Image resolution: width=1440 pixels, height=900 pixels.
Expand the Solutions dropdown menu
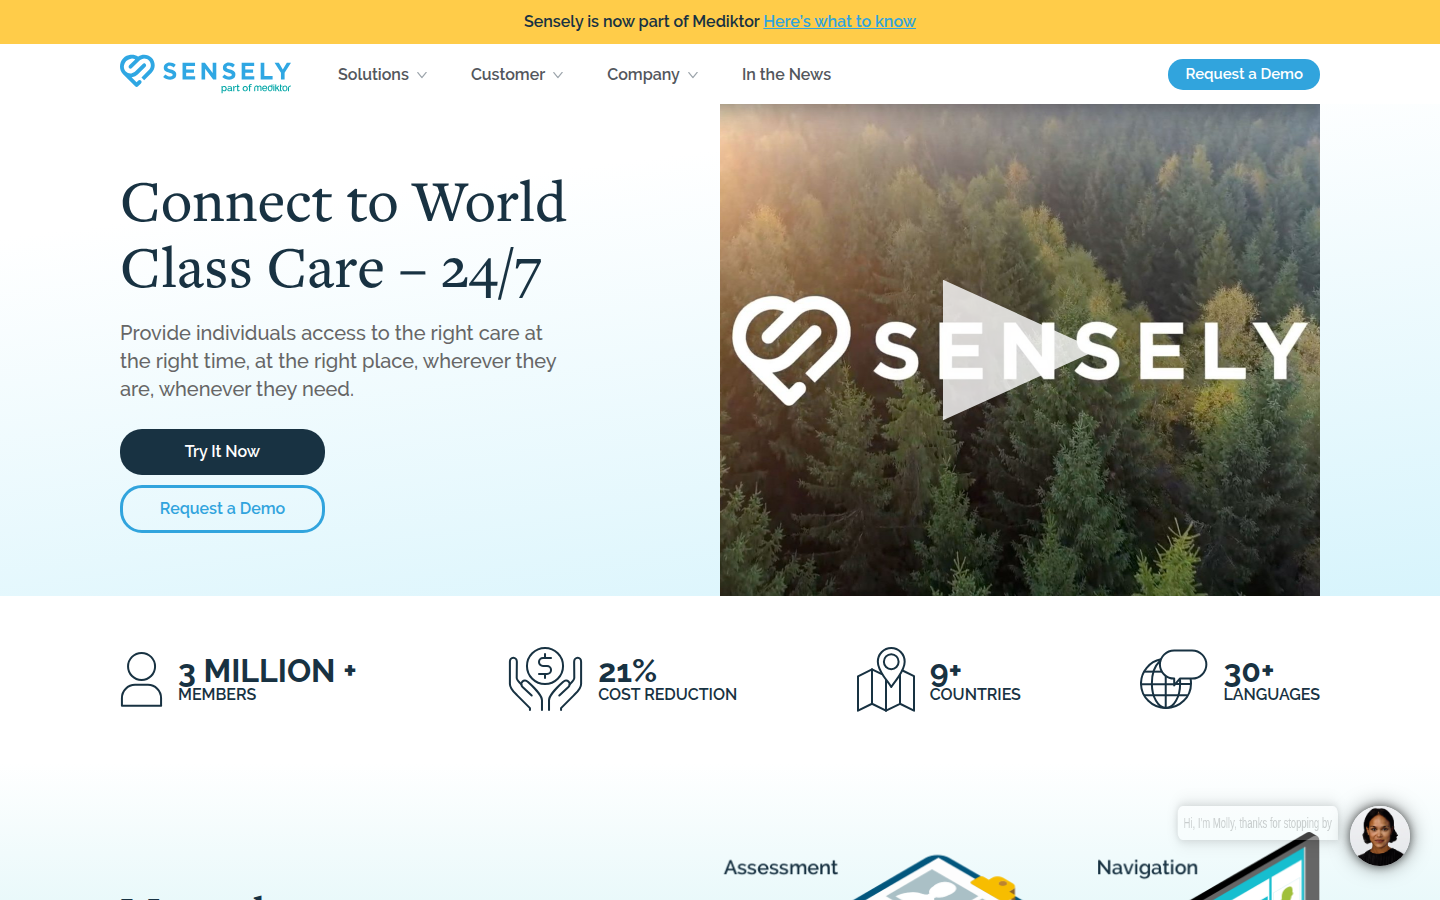[382, 75]
